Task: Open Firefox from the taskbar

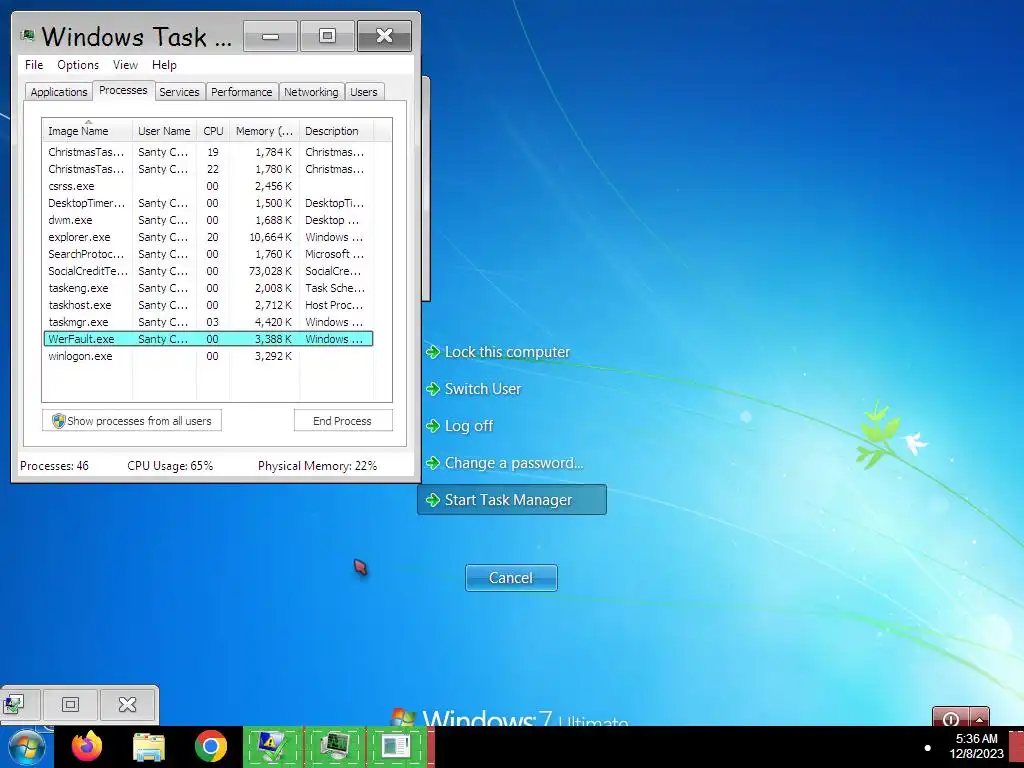Action: pos(87,746)
